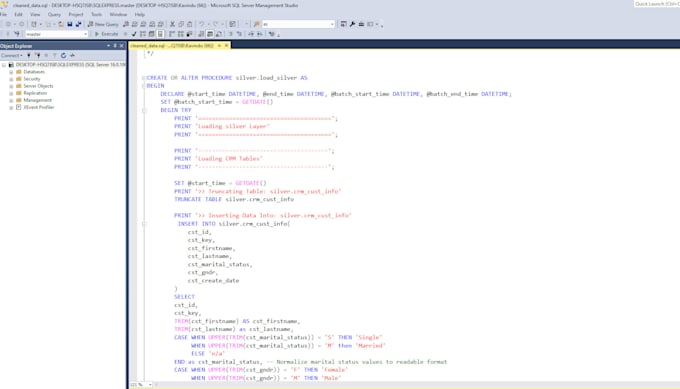The width and height of the screenshot is (680, 389).
Task: Toggle Include Actual Execution Plan icon
Action: [172, 34]
